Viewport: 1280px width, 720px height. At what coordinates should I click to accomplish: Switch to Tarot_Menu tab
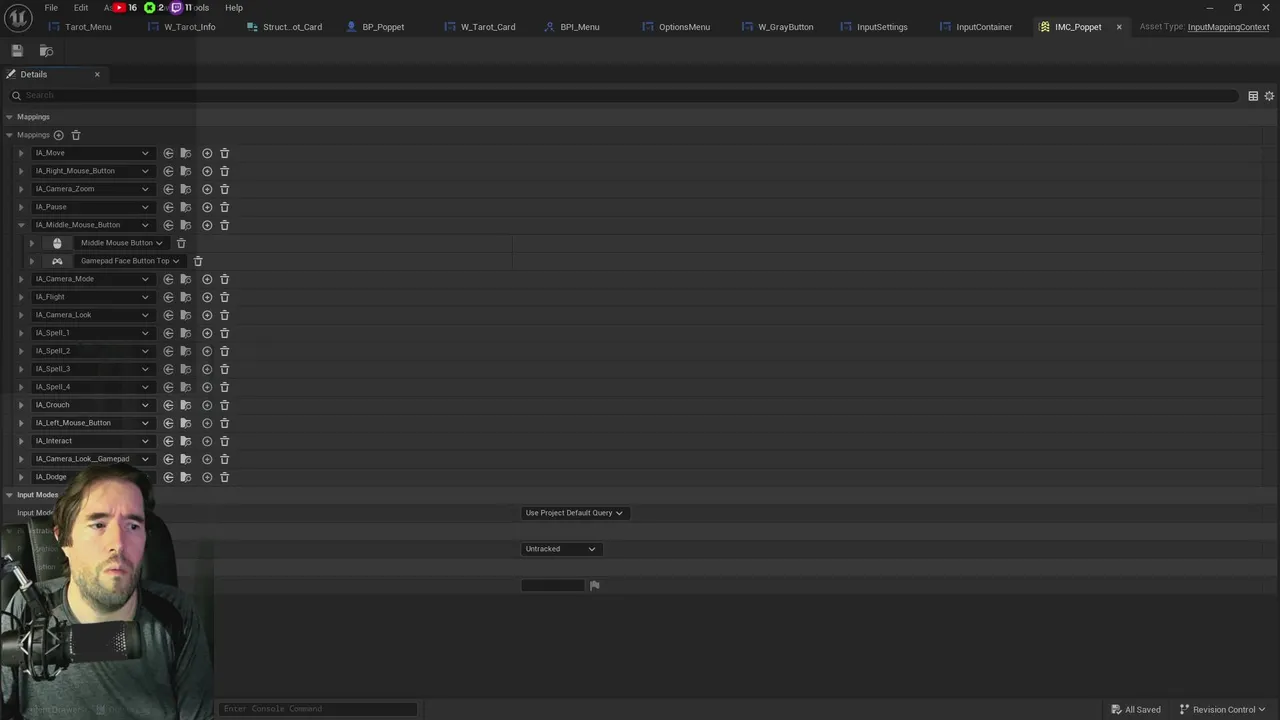coord(88,27)
